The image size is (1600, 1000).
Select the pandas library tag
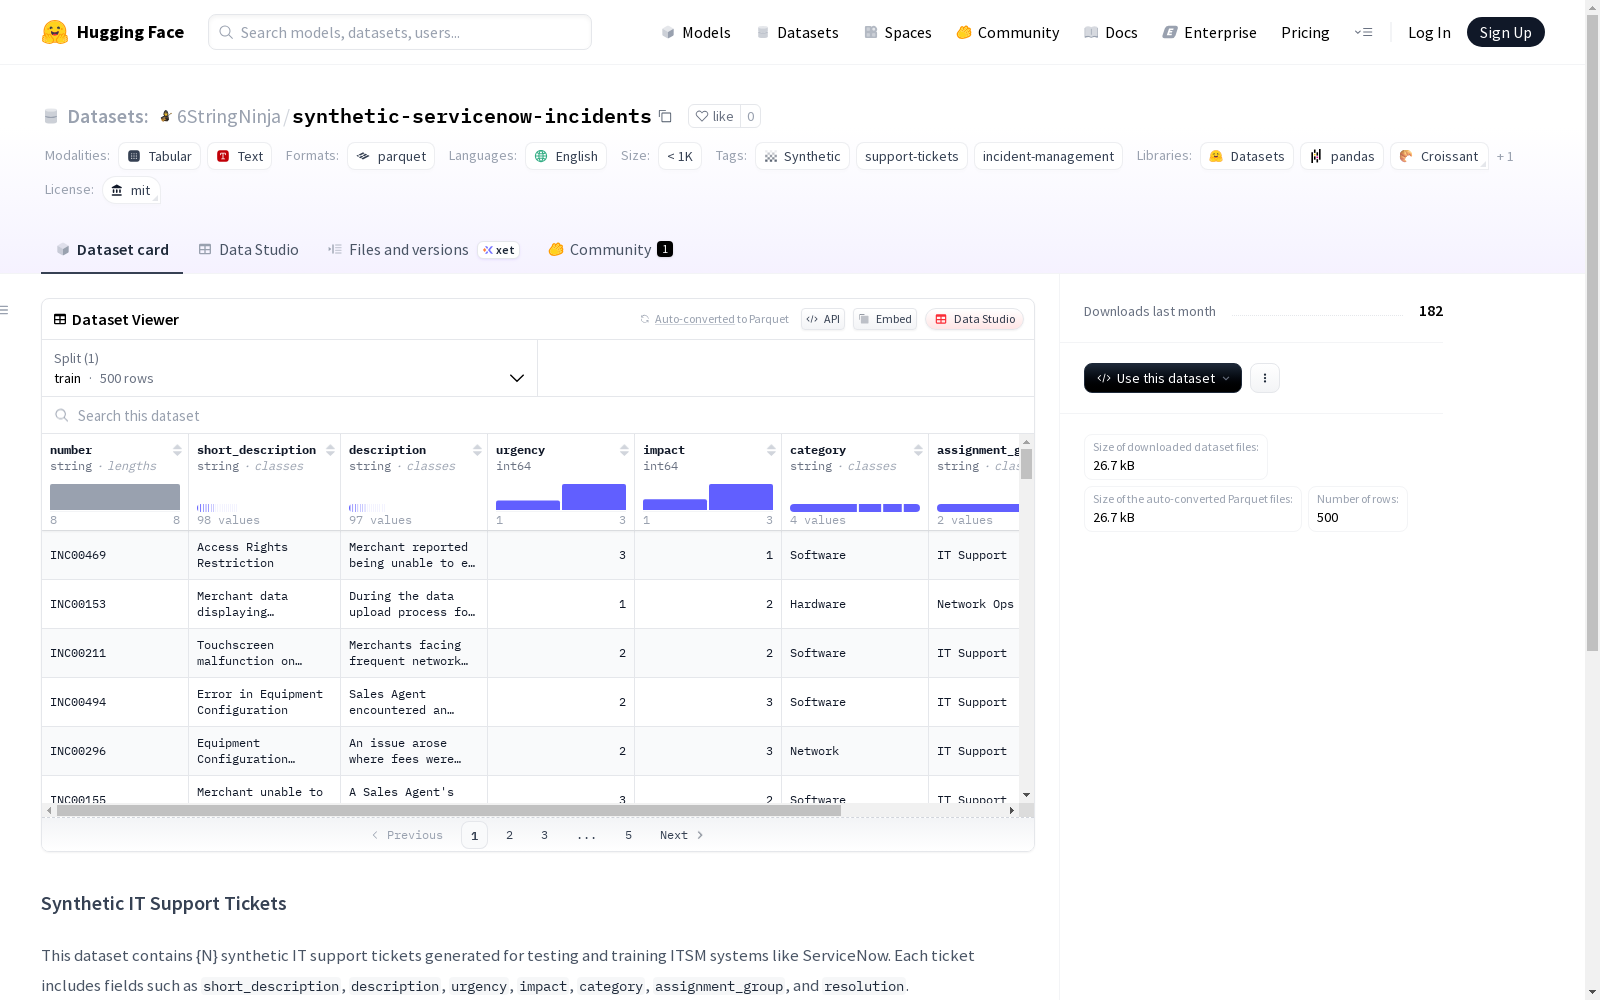pos(1342,156)
